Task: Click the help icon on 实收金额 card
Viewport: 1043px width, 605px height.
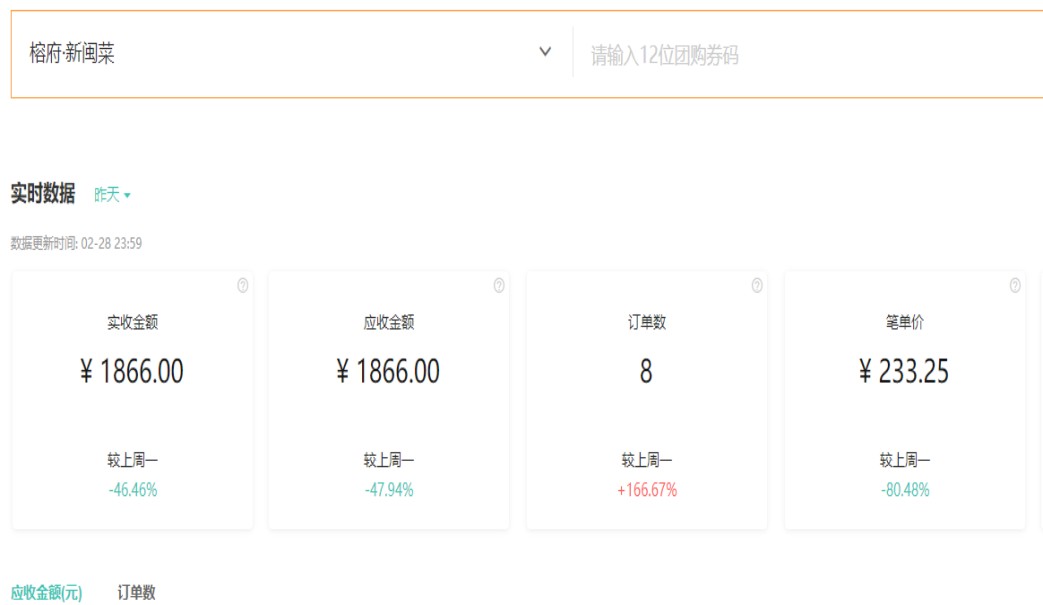Action: pyautogui.click(x=242, y=286)
